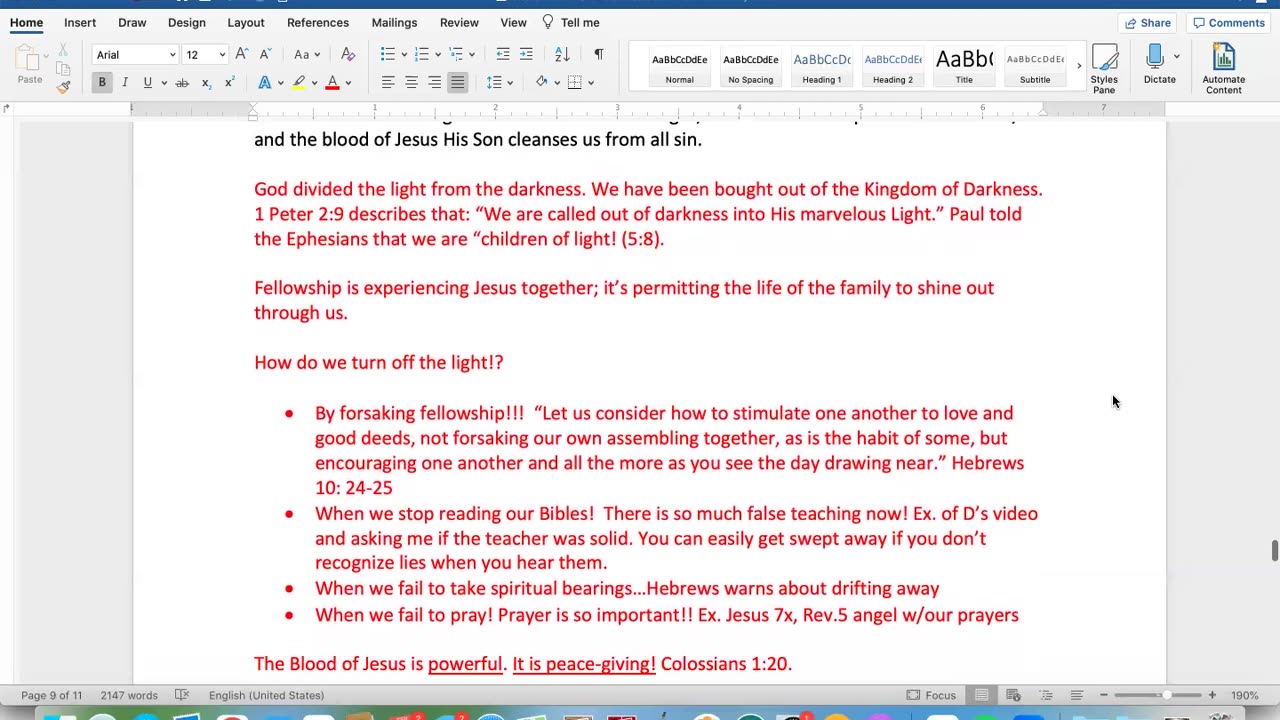Clear all formatting with the eraser icon
This screenshot has height=720, width=1280.
click(348, 54)
